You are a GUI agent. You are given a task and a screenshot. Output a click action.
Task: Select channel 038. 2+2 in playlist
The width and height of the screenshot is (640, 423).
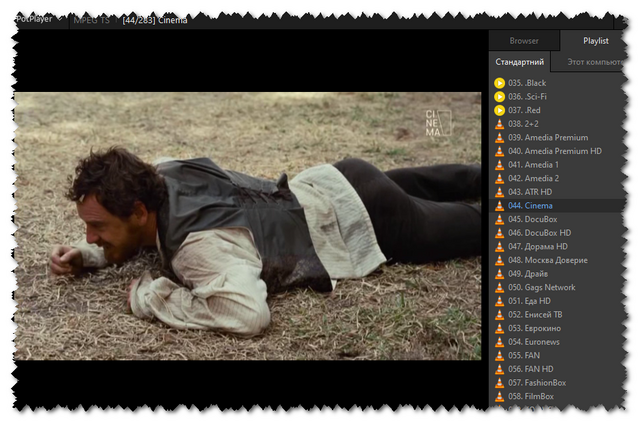point(523,124)
